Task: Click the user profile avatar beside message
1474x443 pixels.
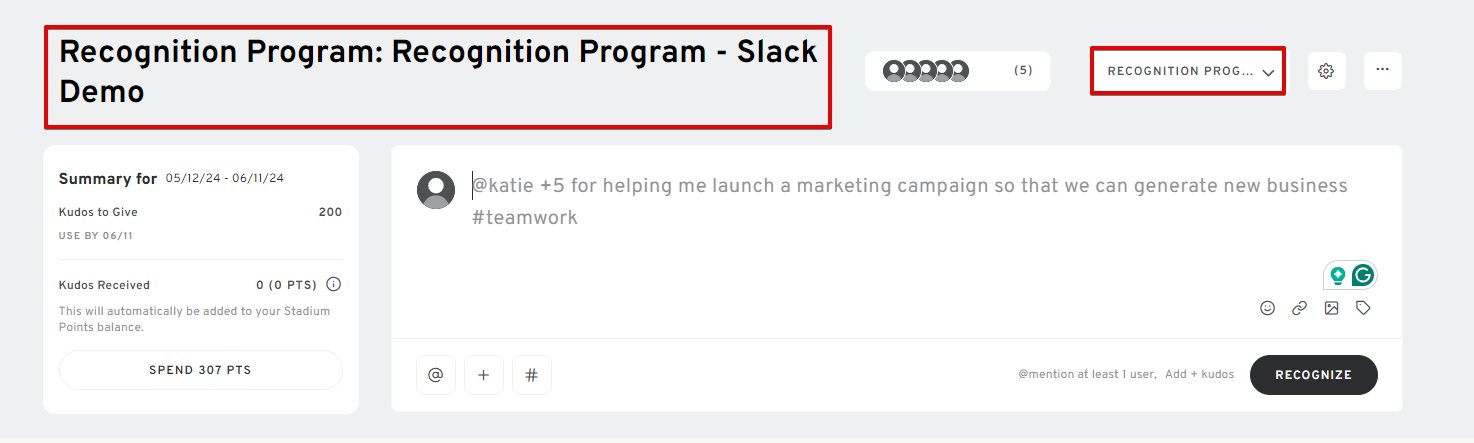Action: pos(436,190)
